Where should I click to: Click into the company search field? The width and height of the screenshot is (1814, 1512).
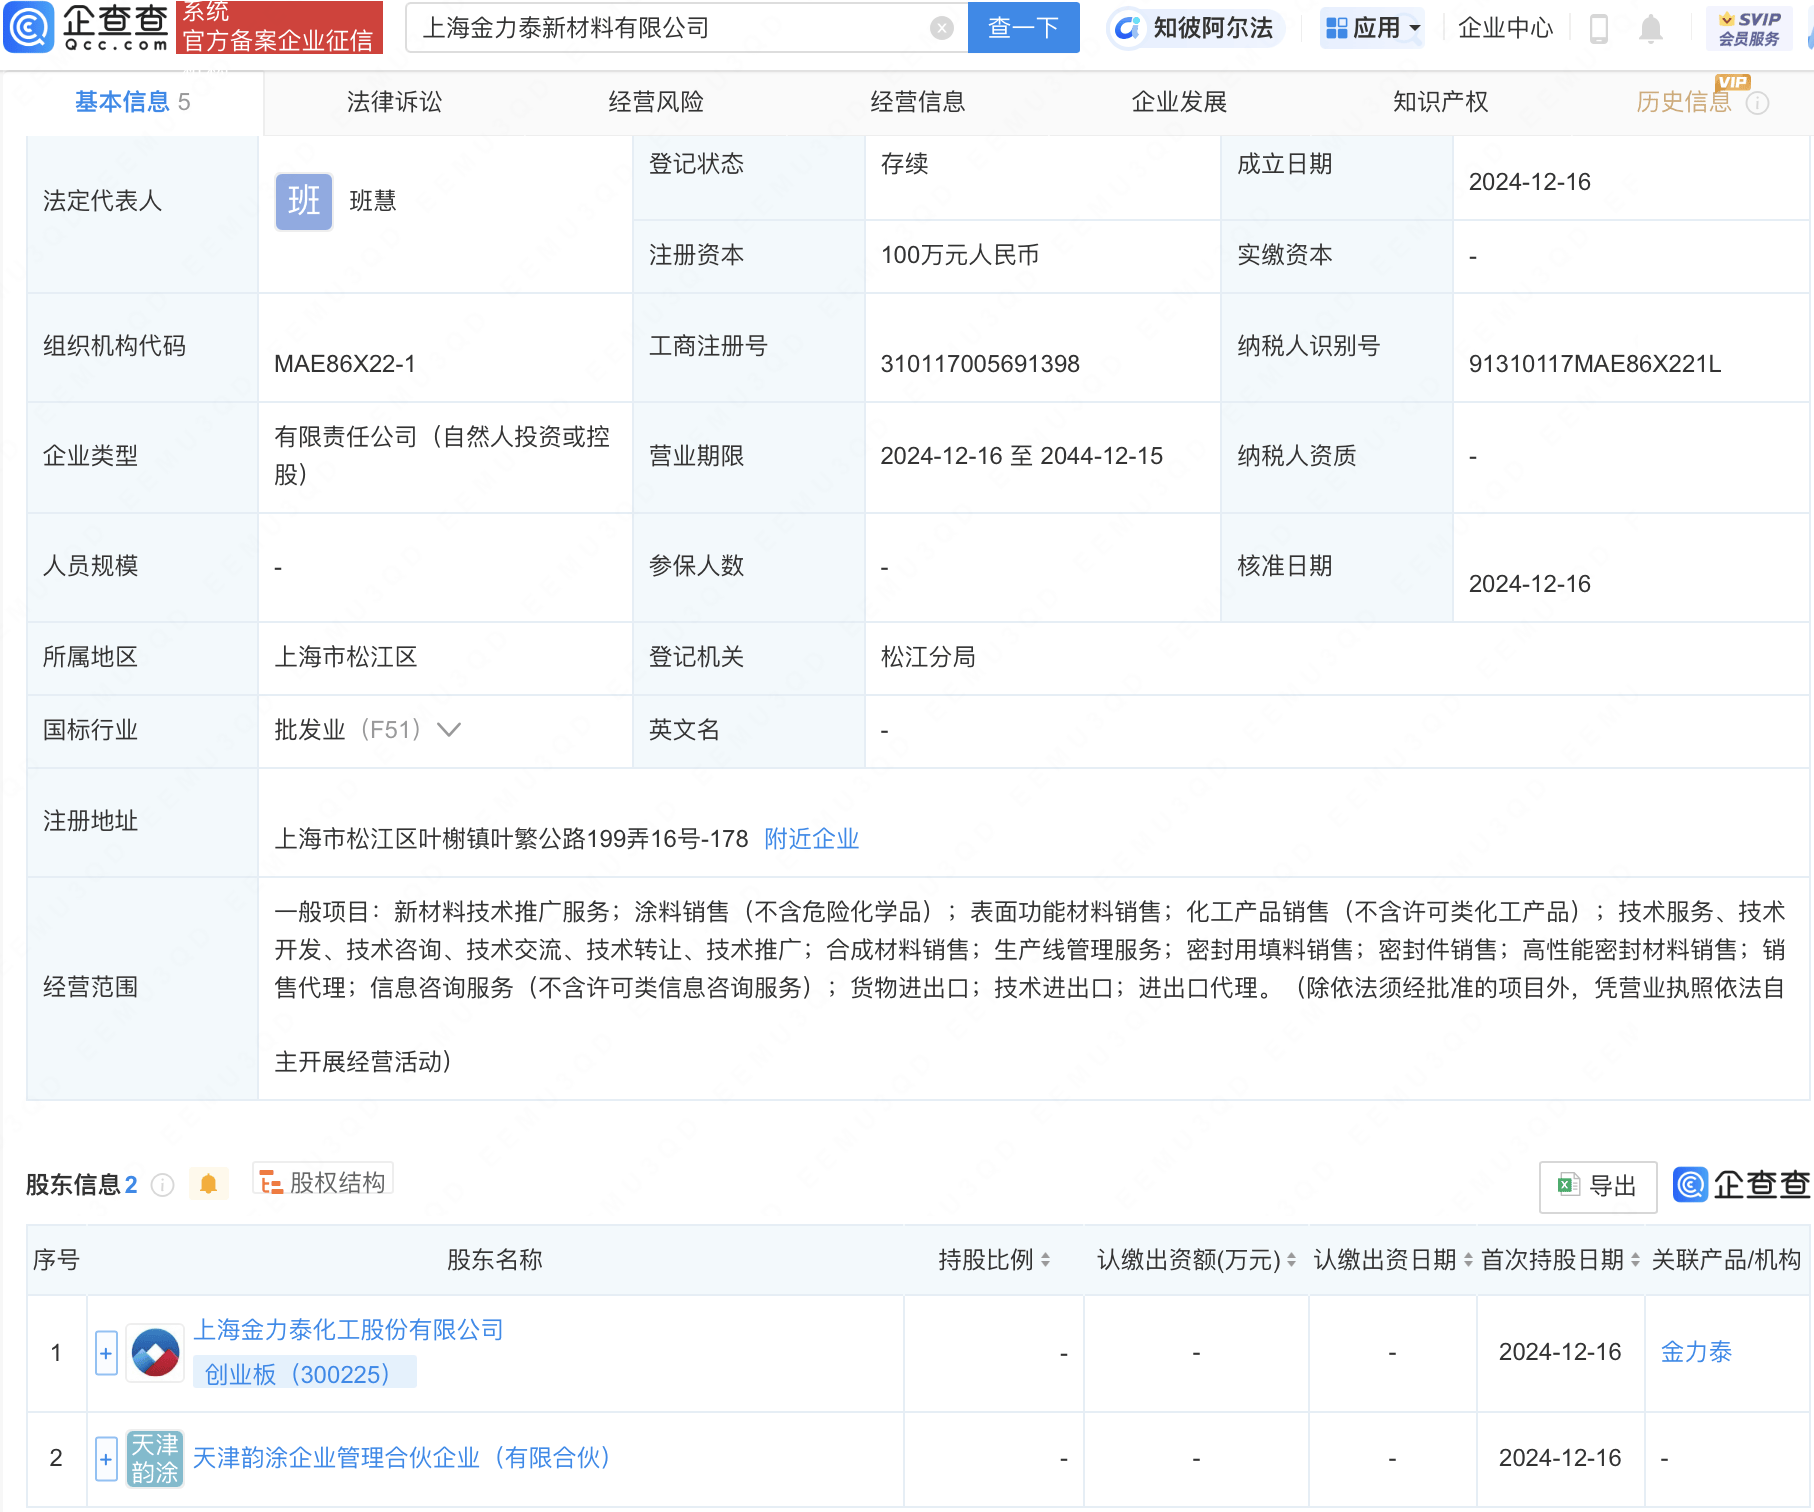670,28
